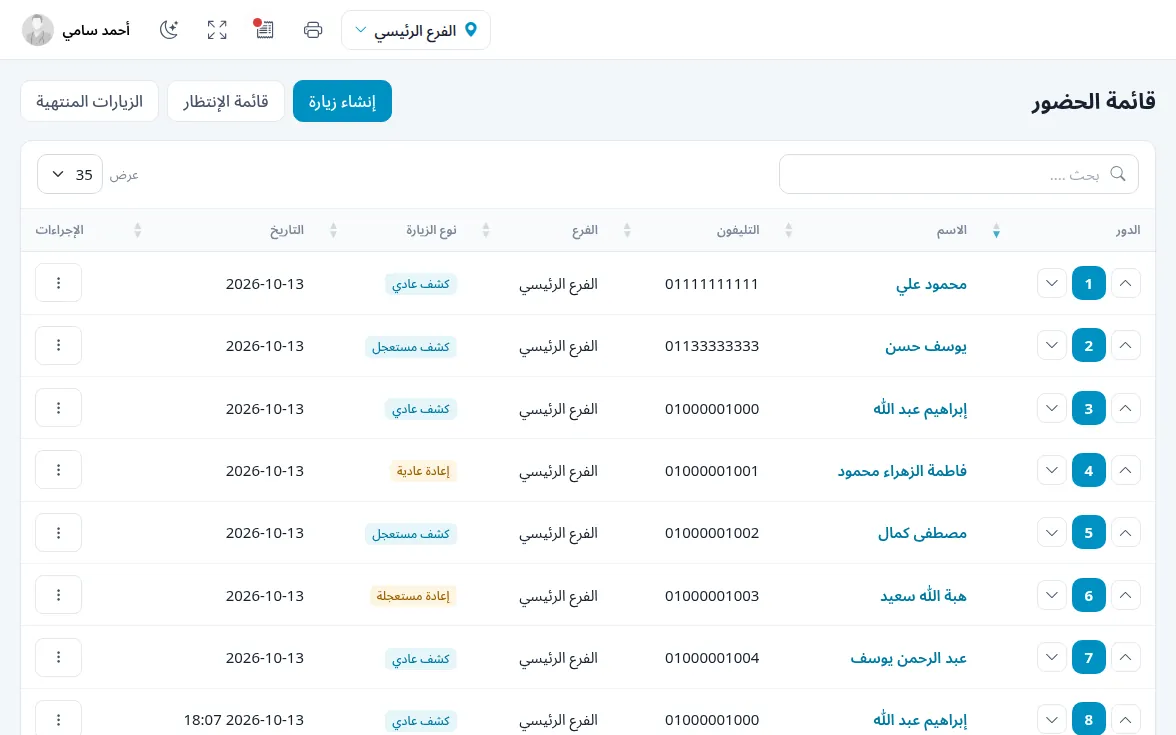Open أحمد سامي user avatar
The image size is (1176, 735).
[x=38, y=30]
